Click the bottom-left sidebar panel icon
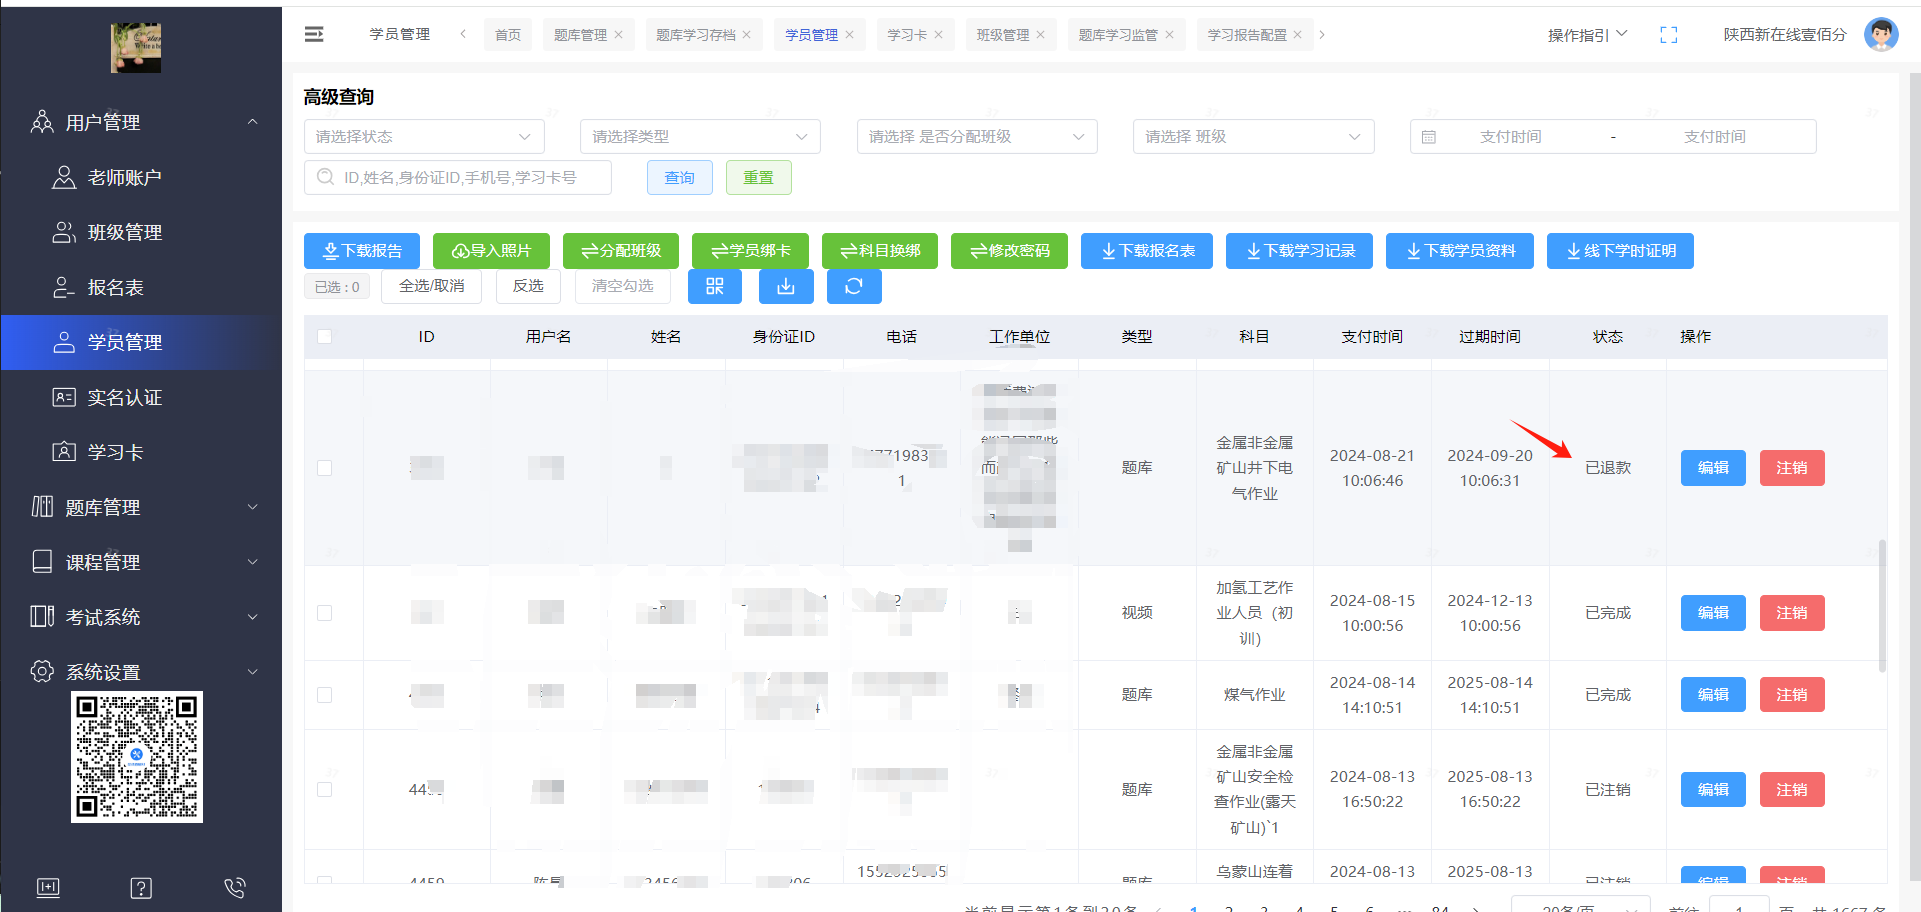The image size is (1921, 912). tap(48, 888)
